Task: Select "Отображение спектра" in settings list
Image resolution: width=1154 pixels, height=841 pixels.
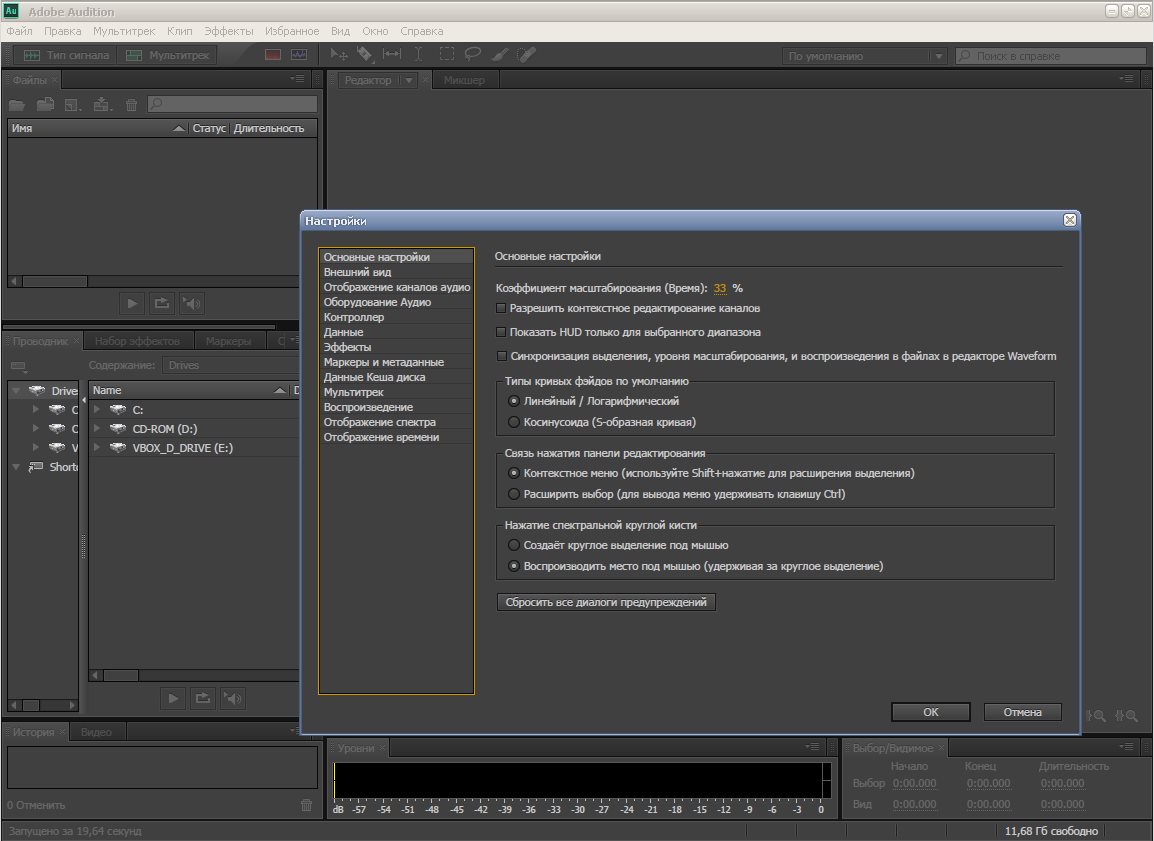Action: 379,422
